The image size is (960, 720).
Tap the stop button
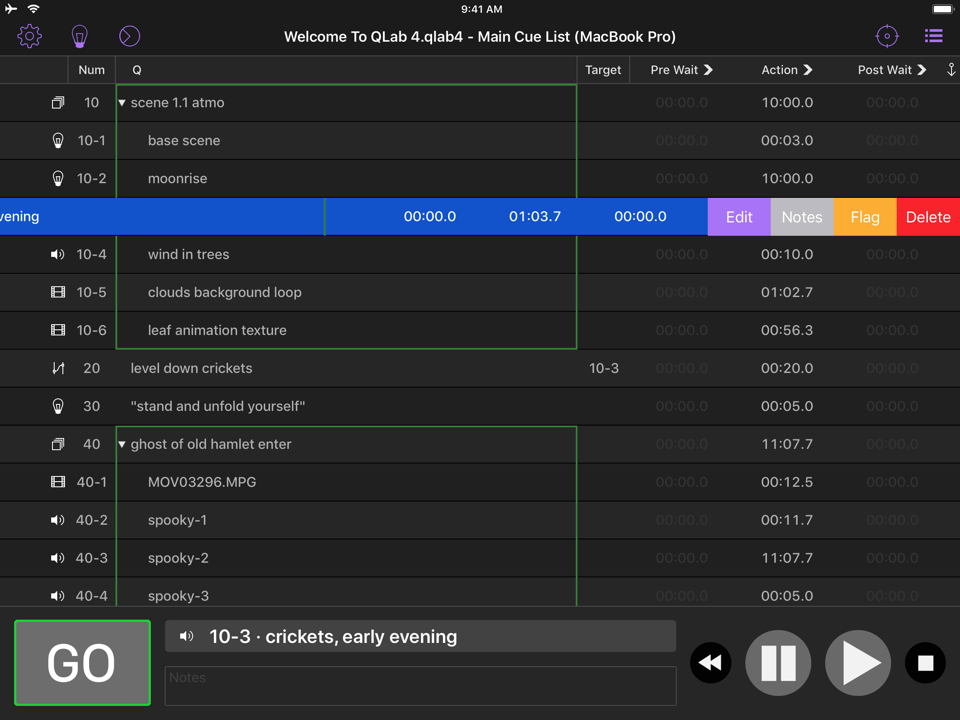tap(926, 662)
